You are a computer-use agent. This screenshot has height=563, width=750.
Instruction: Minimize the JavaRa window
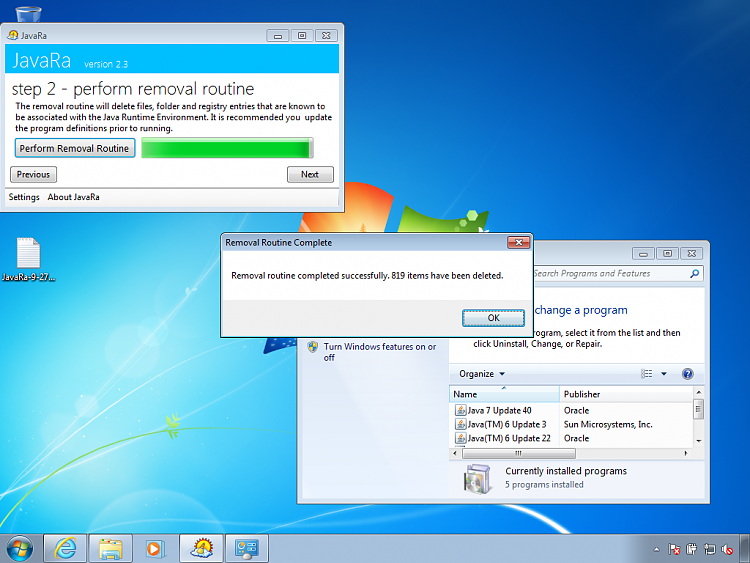278,36
